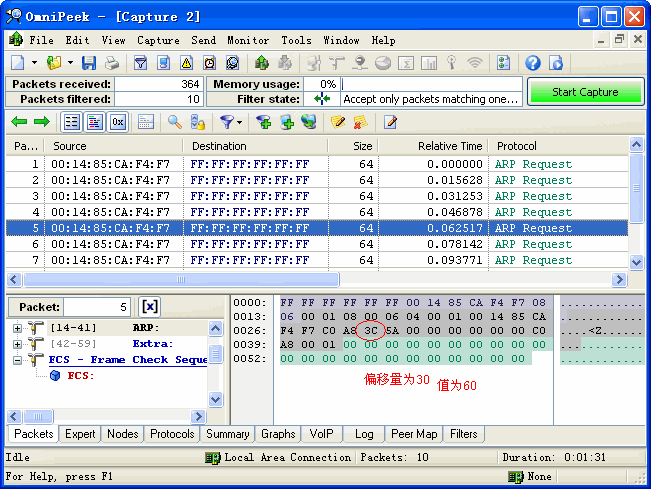
Task: Click the Source column header
Action: [113, 146]
